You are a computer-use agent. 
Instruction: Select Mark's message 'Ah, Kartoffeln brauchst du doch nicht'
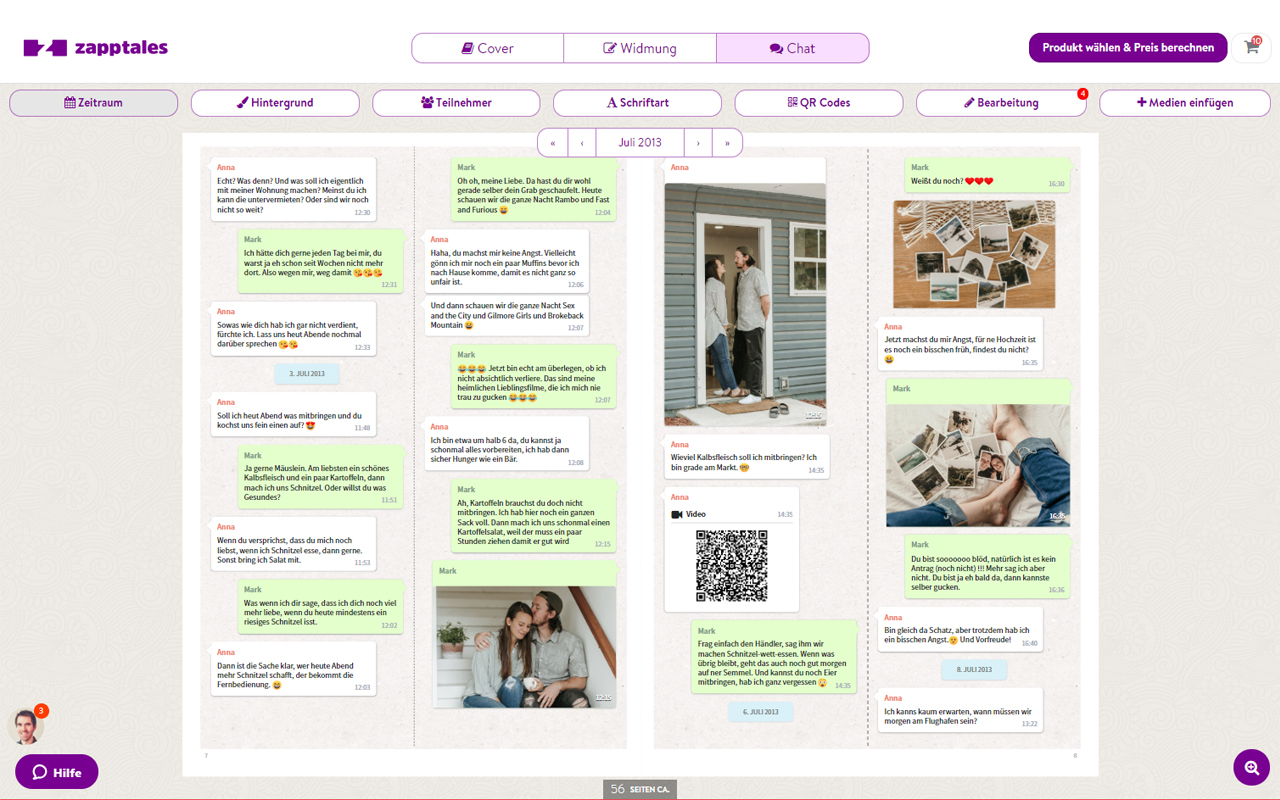[534, 516]
